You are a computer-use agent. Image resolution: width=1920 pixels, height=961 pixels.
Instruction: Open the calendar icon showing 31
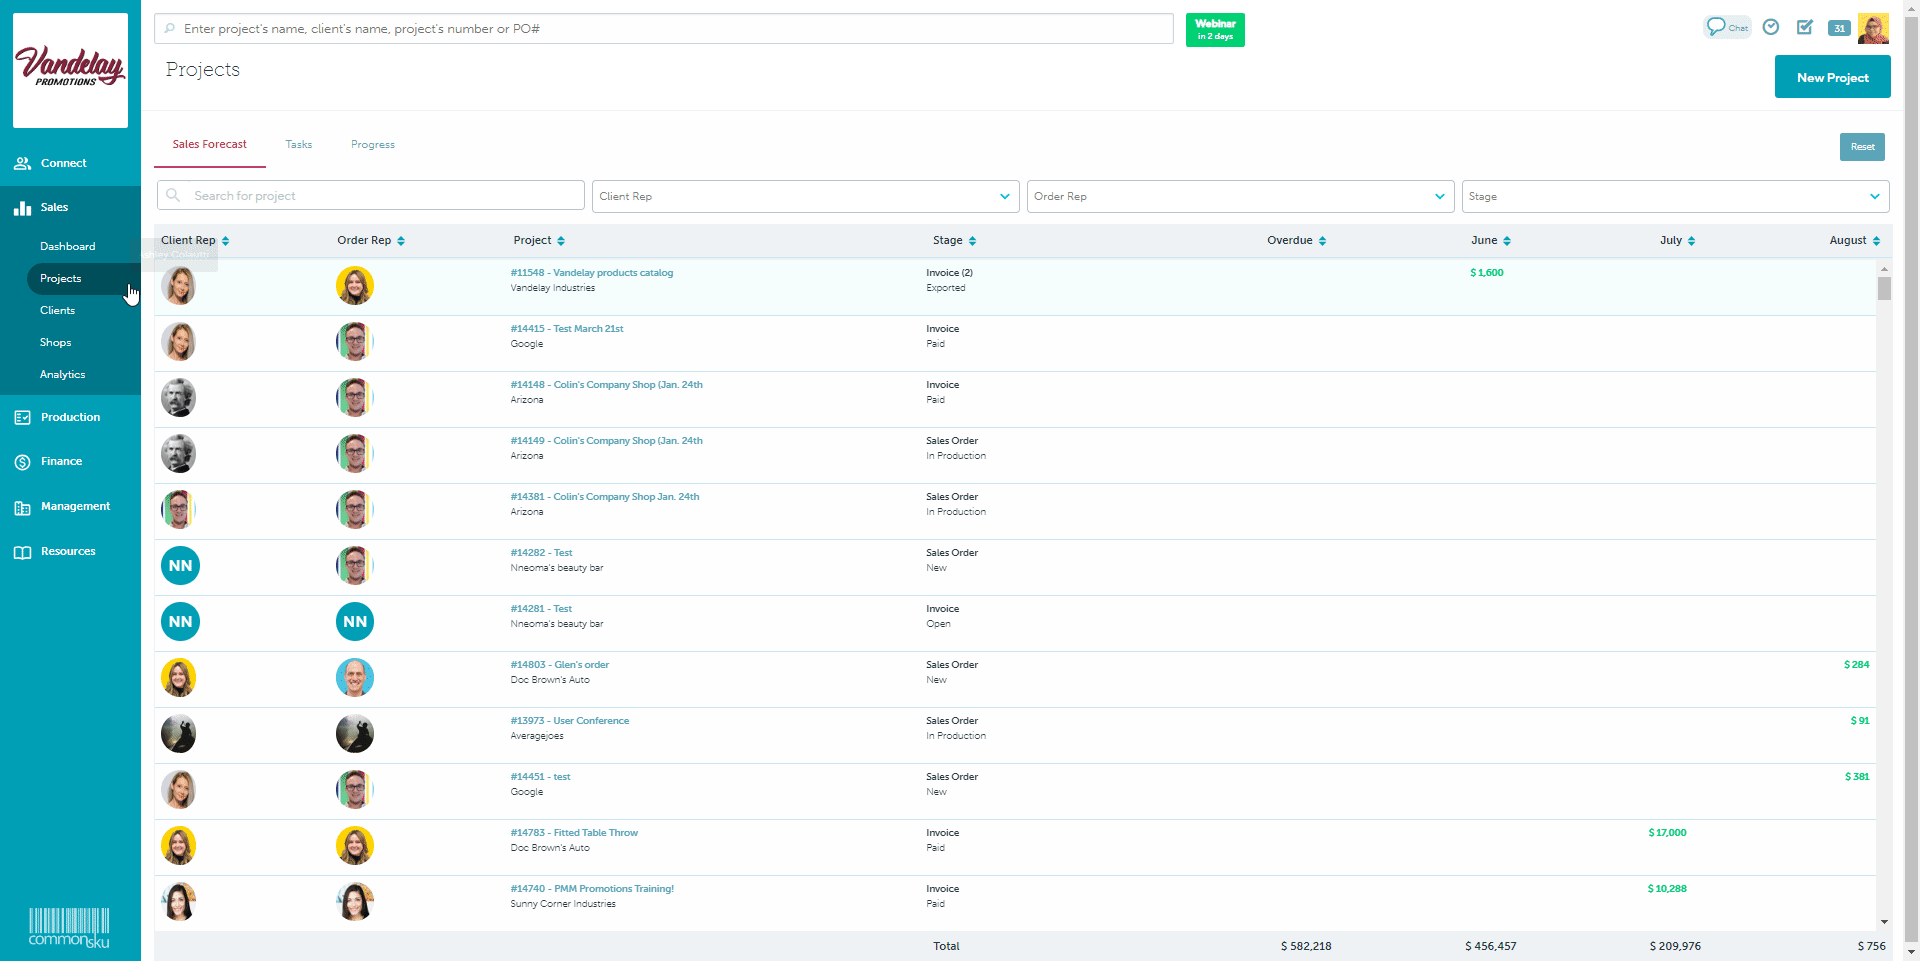tap(1839, 28)
